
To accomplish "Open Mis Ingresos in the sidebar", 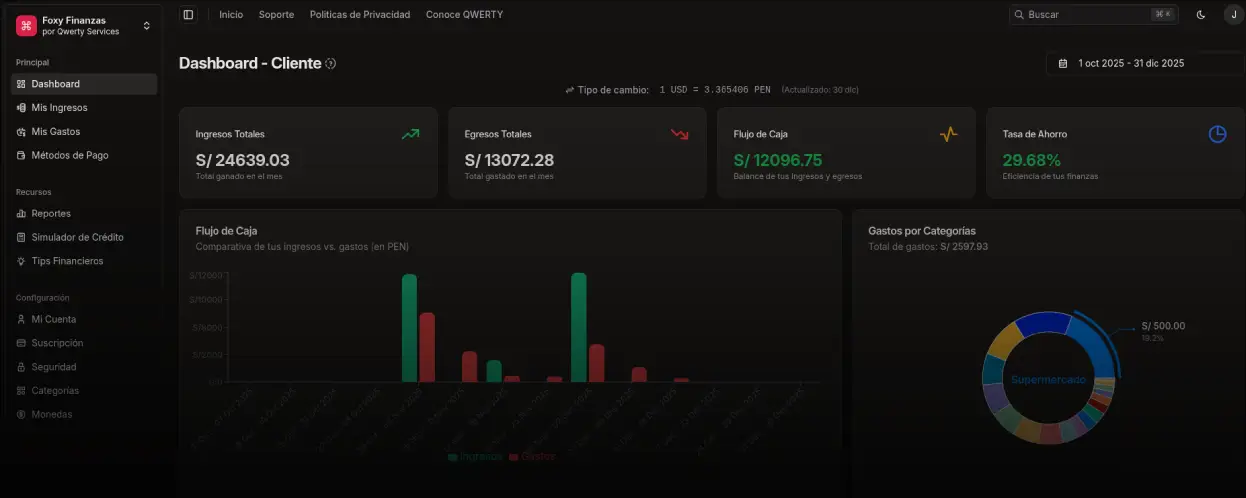I will 59,108.
